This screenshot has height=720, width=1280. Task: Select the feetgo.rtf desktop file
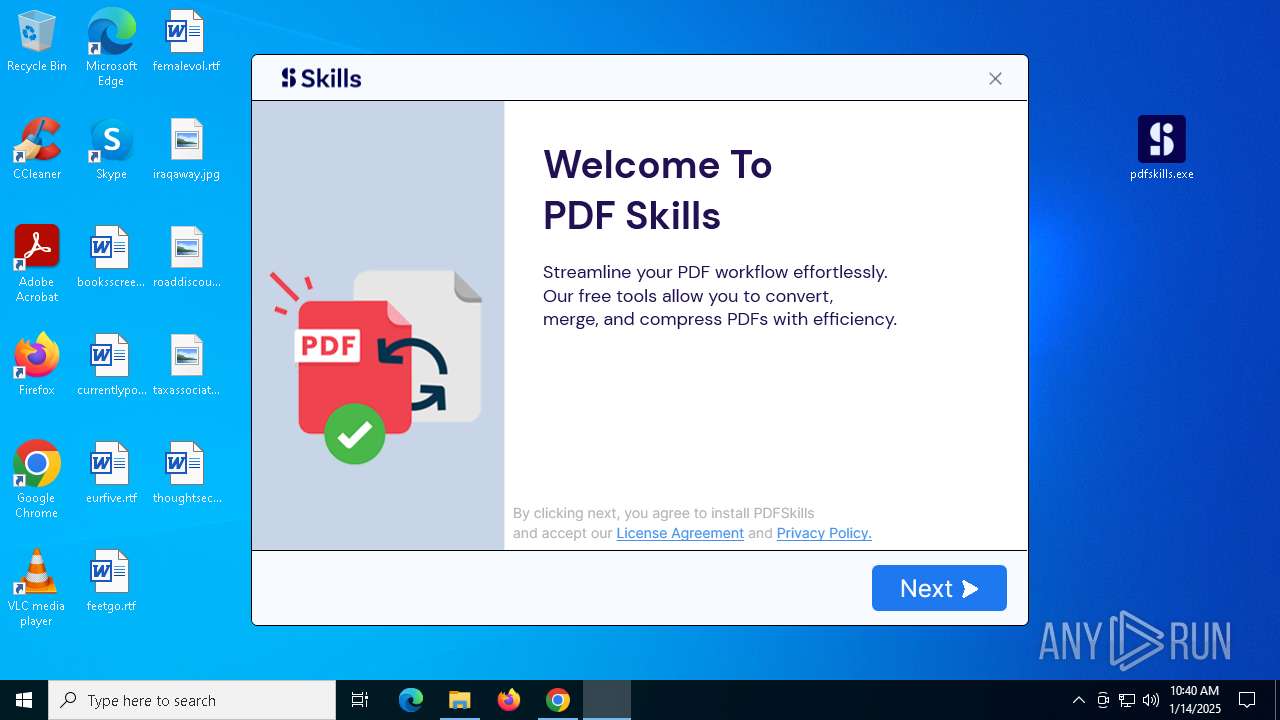(111, 581)
